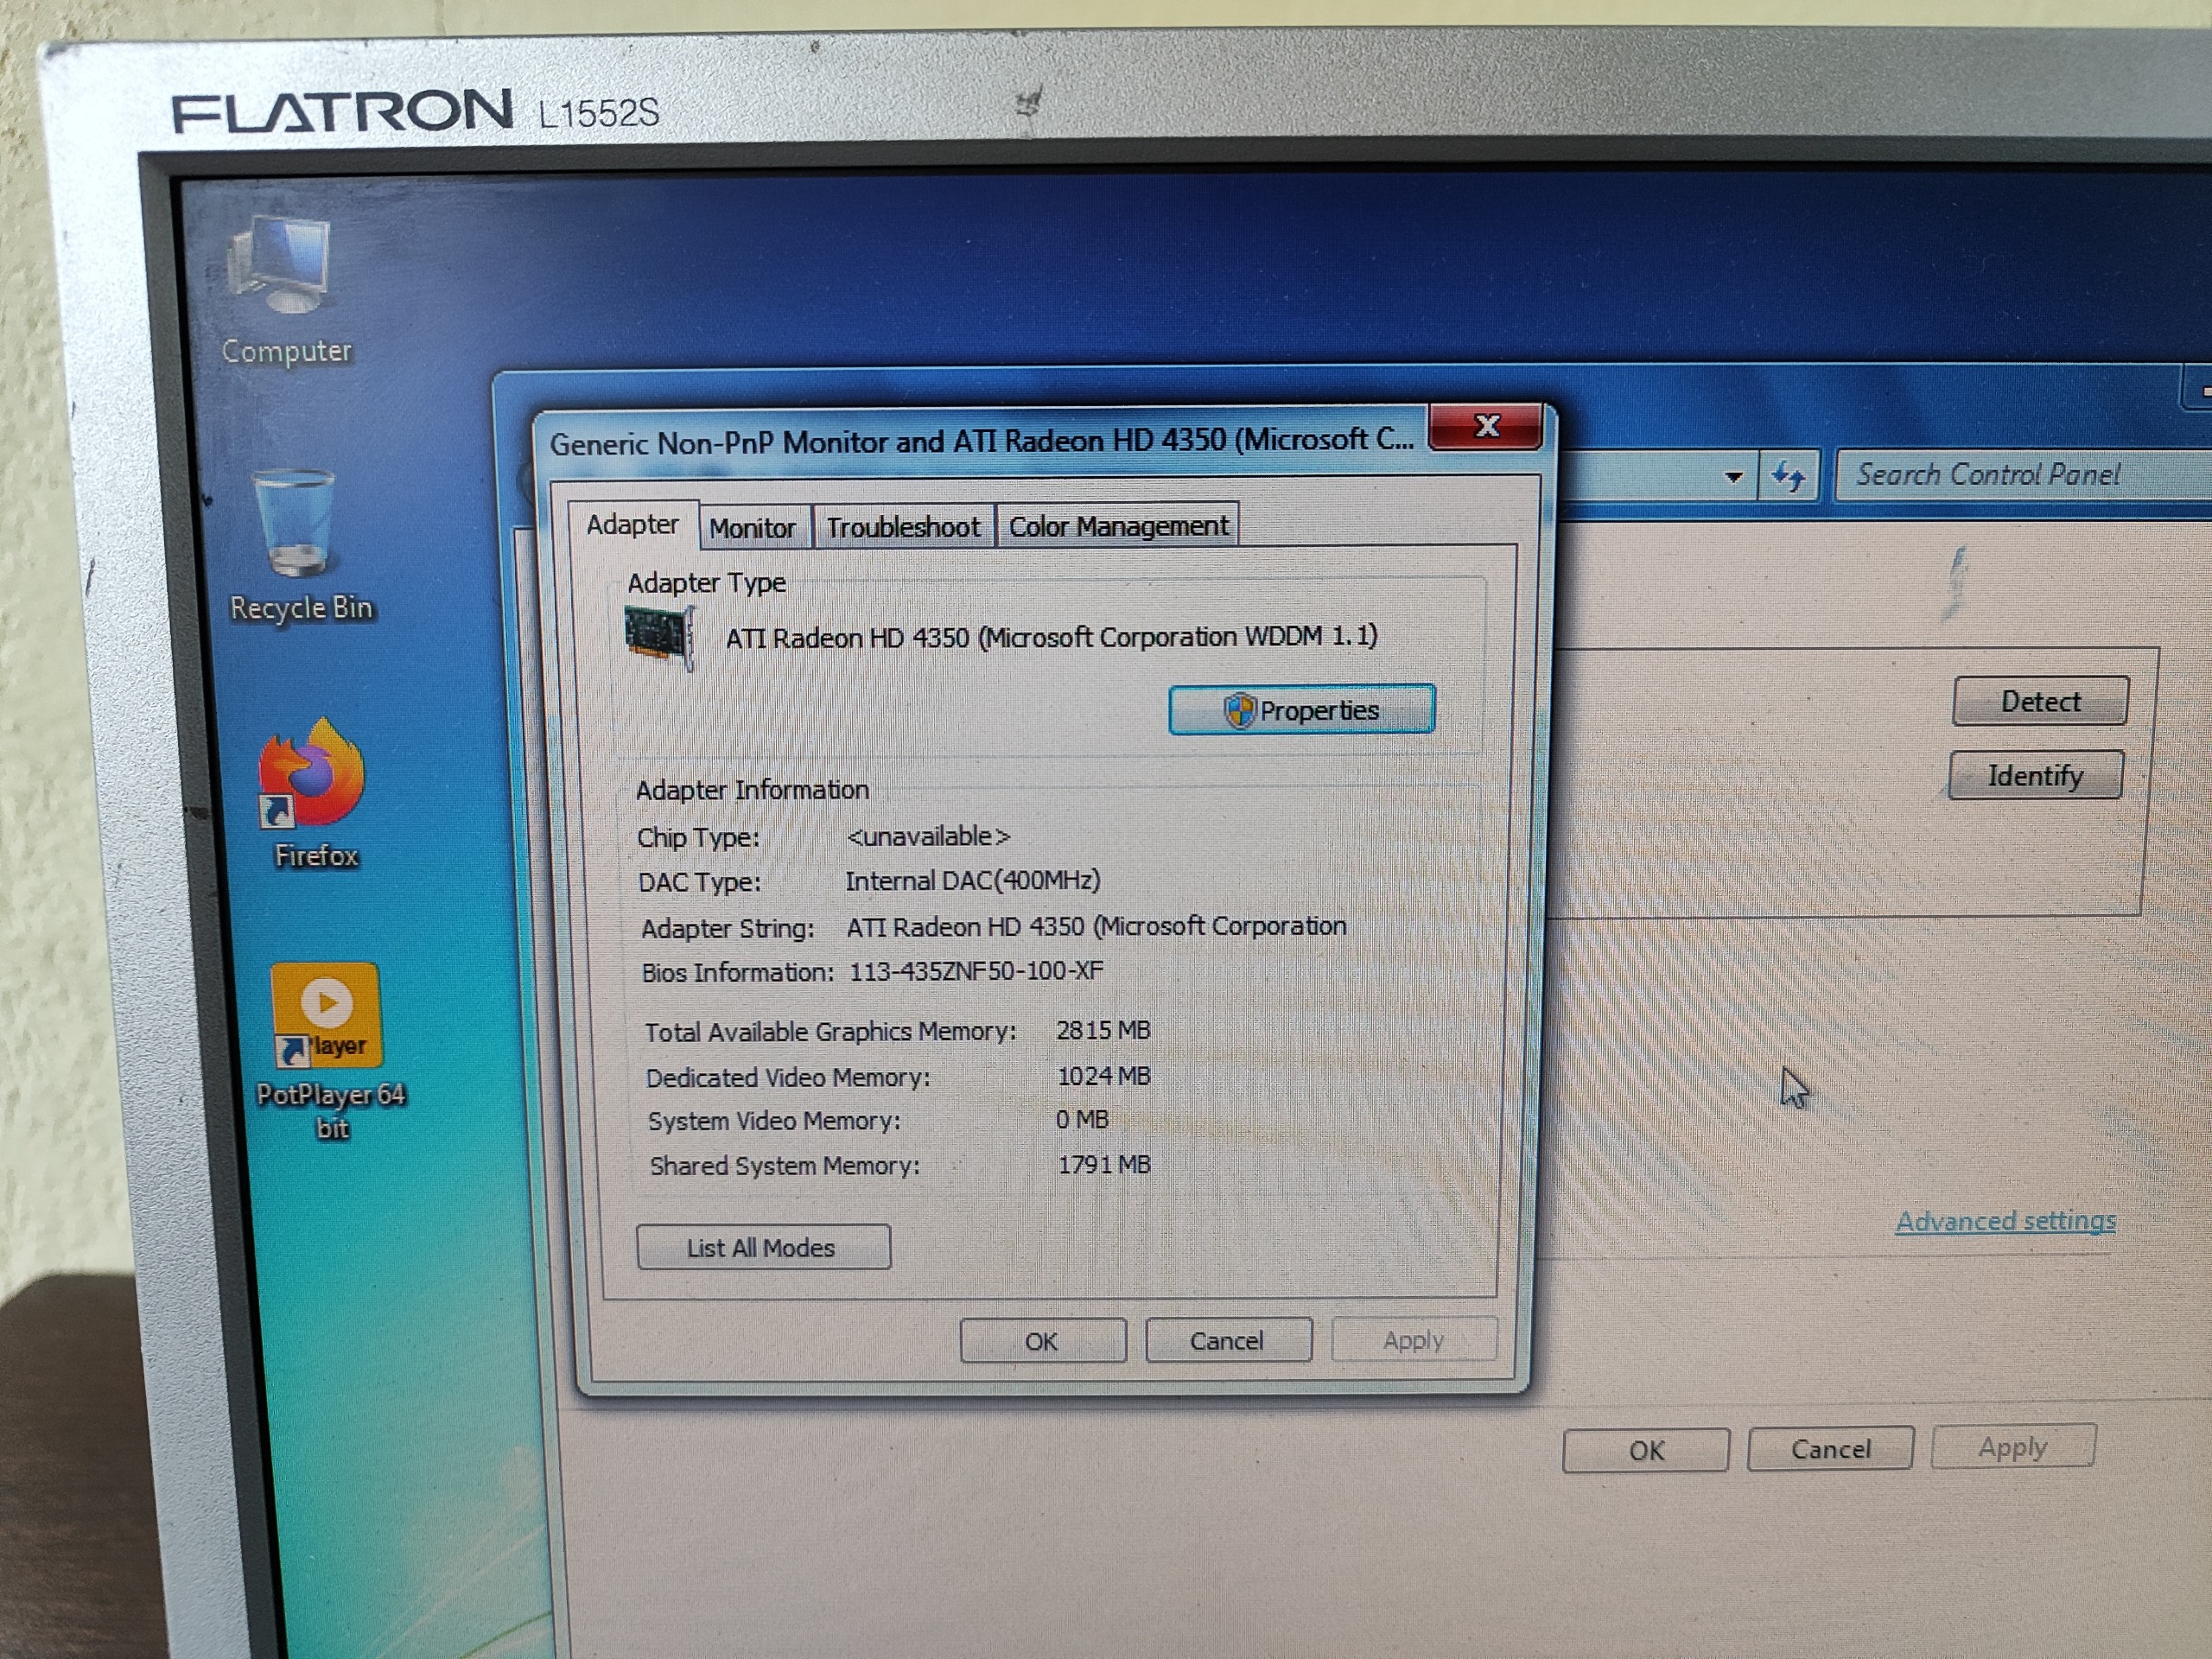Viewport: 2212px width, 1659px height.
Task: Close the adapter properties dialog
Action: click(x=1486, y=428)
